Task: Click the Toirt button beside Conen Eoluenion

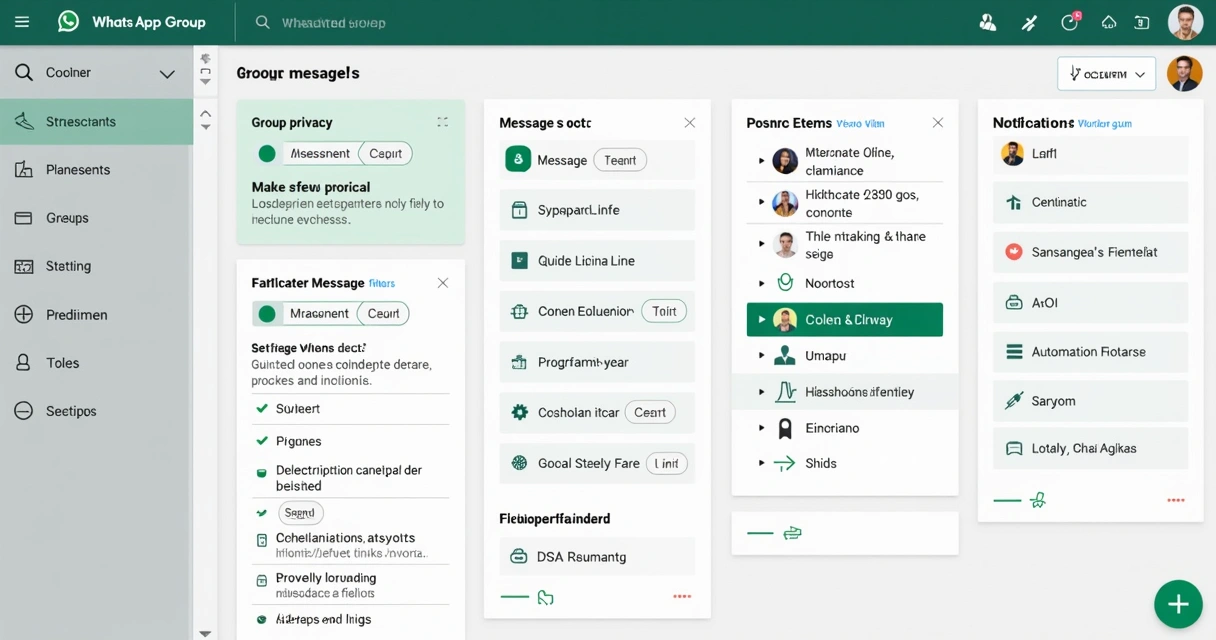Action: point(664,312)
